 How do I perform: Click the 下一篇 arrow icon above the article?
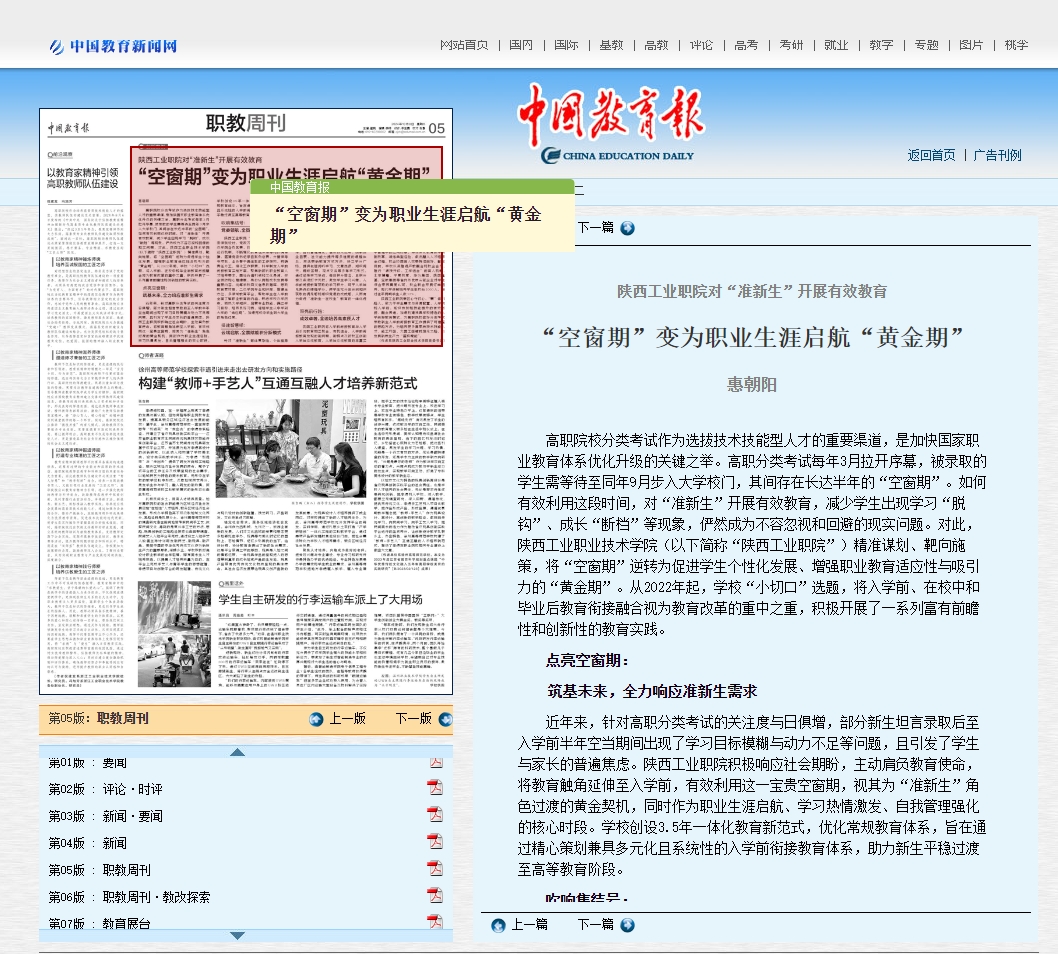point(627,228)
